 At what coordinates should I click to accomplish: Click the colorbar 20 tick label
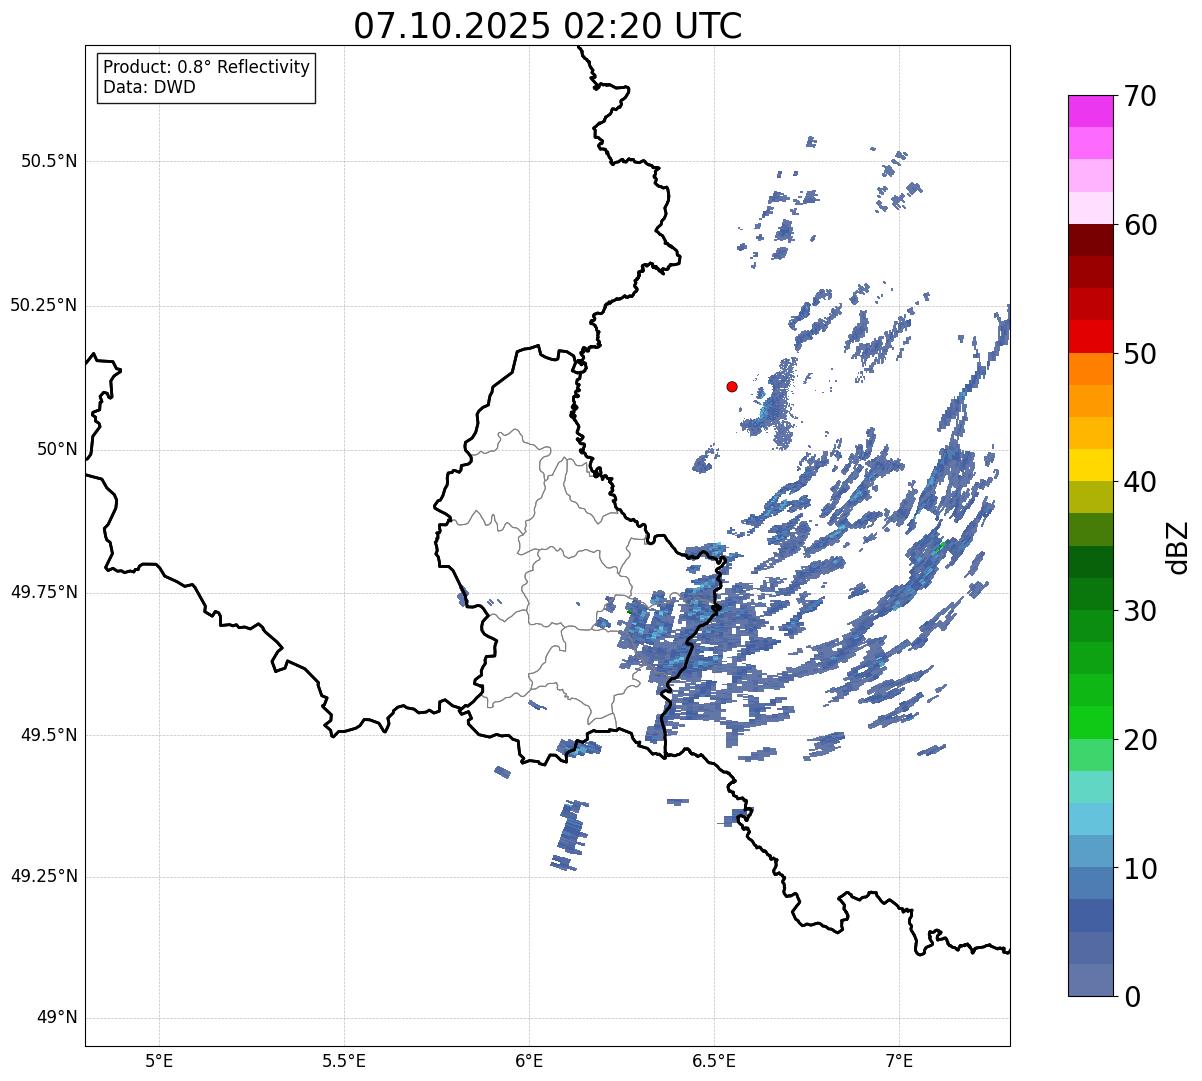[1140, 740]
